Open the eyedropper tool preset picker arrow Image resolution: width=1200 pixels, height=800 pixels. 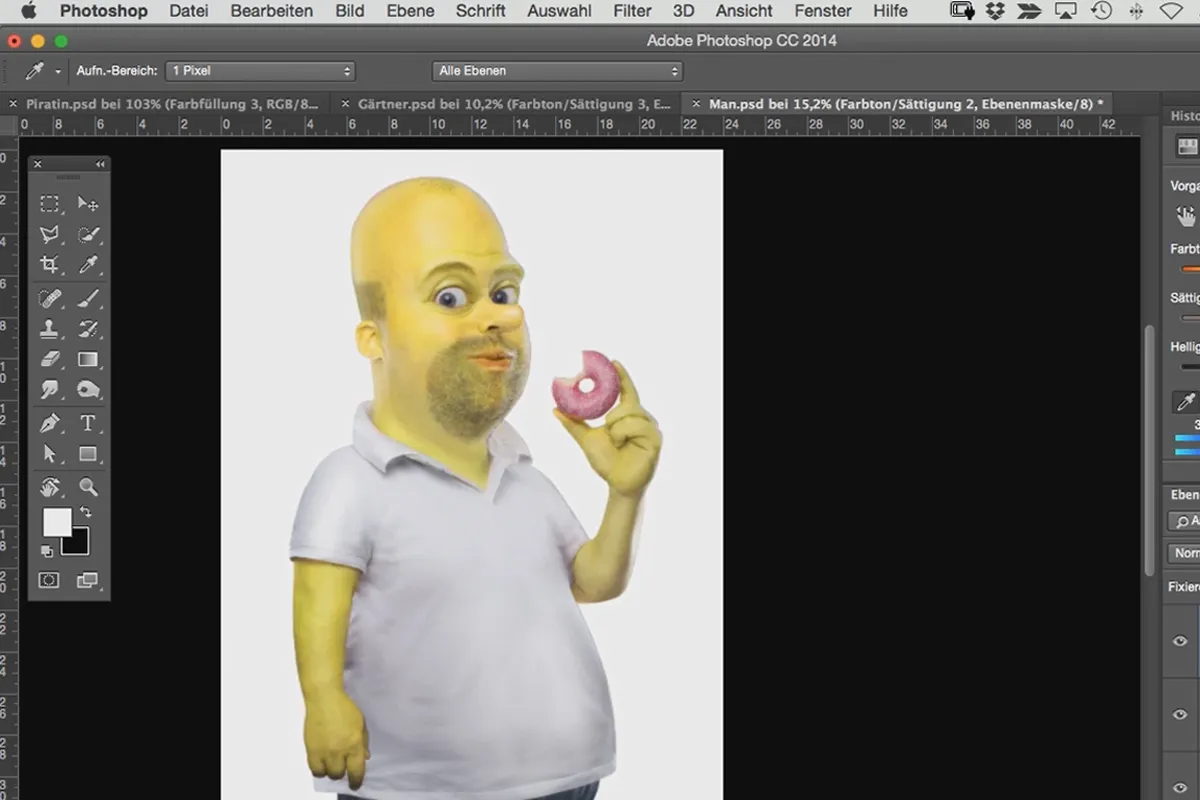click(x=58, y=72)
